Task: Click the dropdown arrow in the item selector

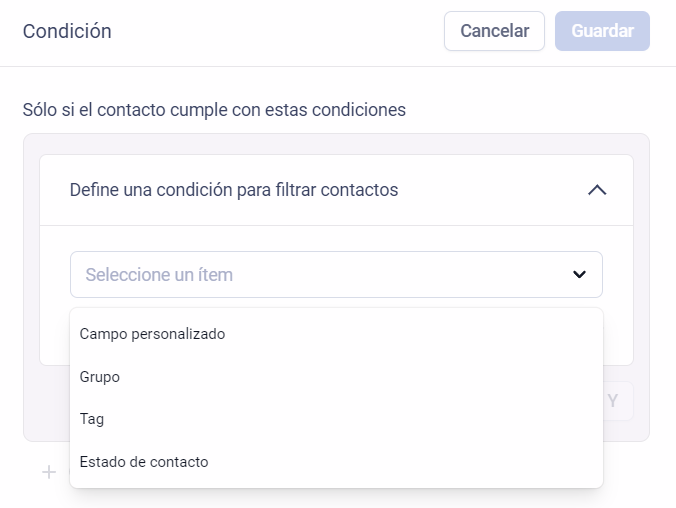Action: pos(579,275)
